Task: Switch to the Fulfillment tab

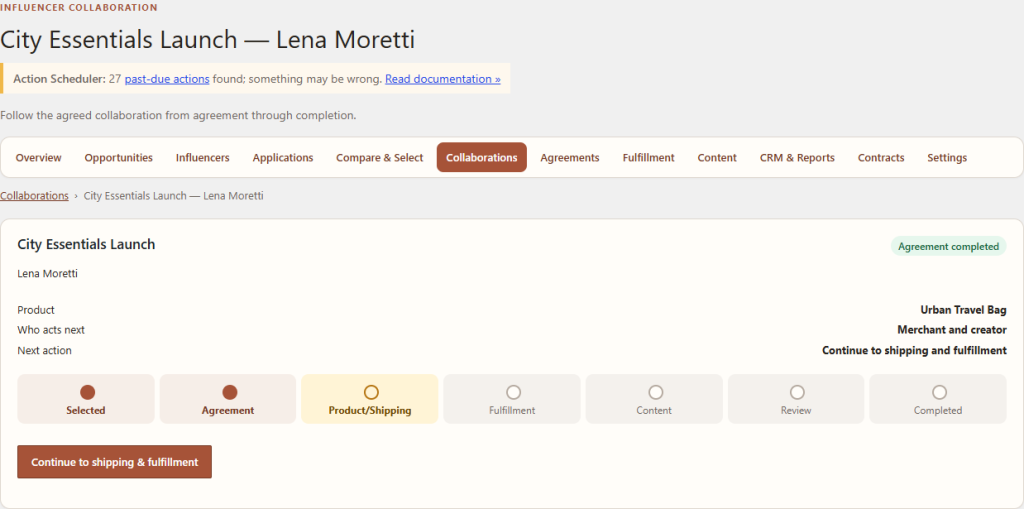Action: [648, 157]
